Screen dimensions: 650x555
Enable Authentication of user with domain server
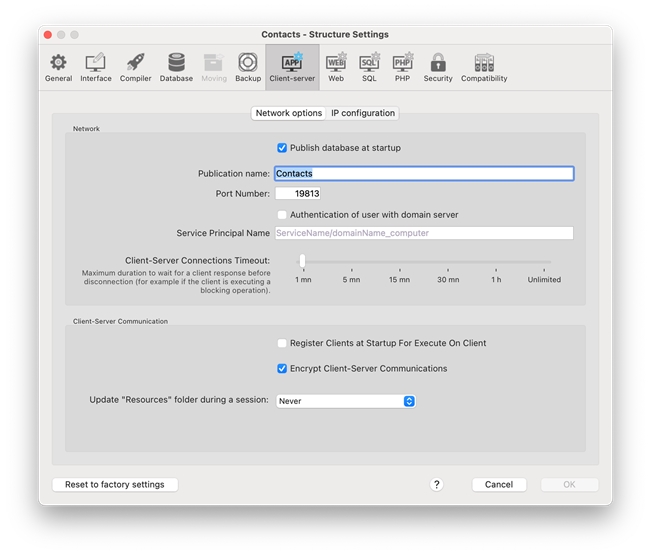click(x=282, y=215)
